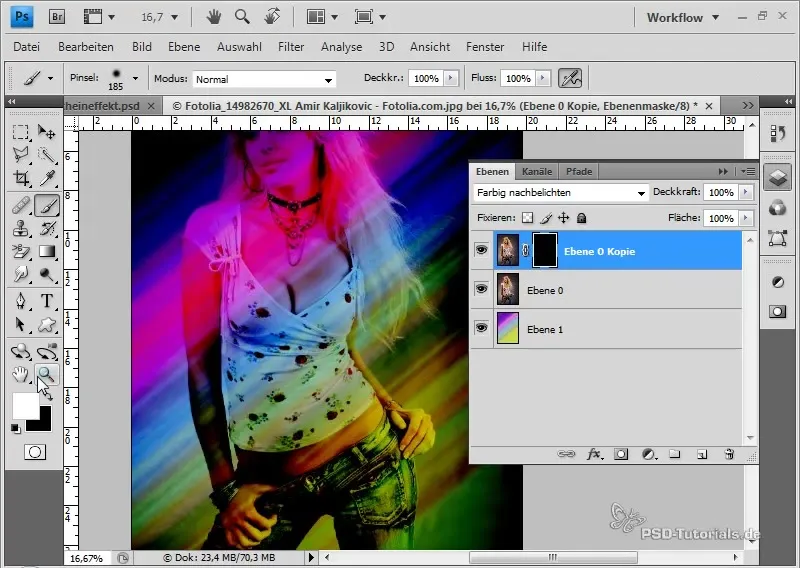The height and width of the screenshot is (568, 800).
Task: Open the Deckkr. slider arrow
Action: point(451,78)
